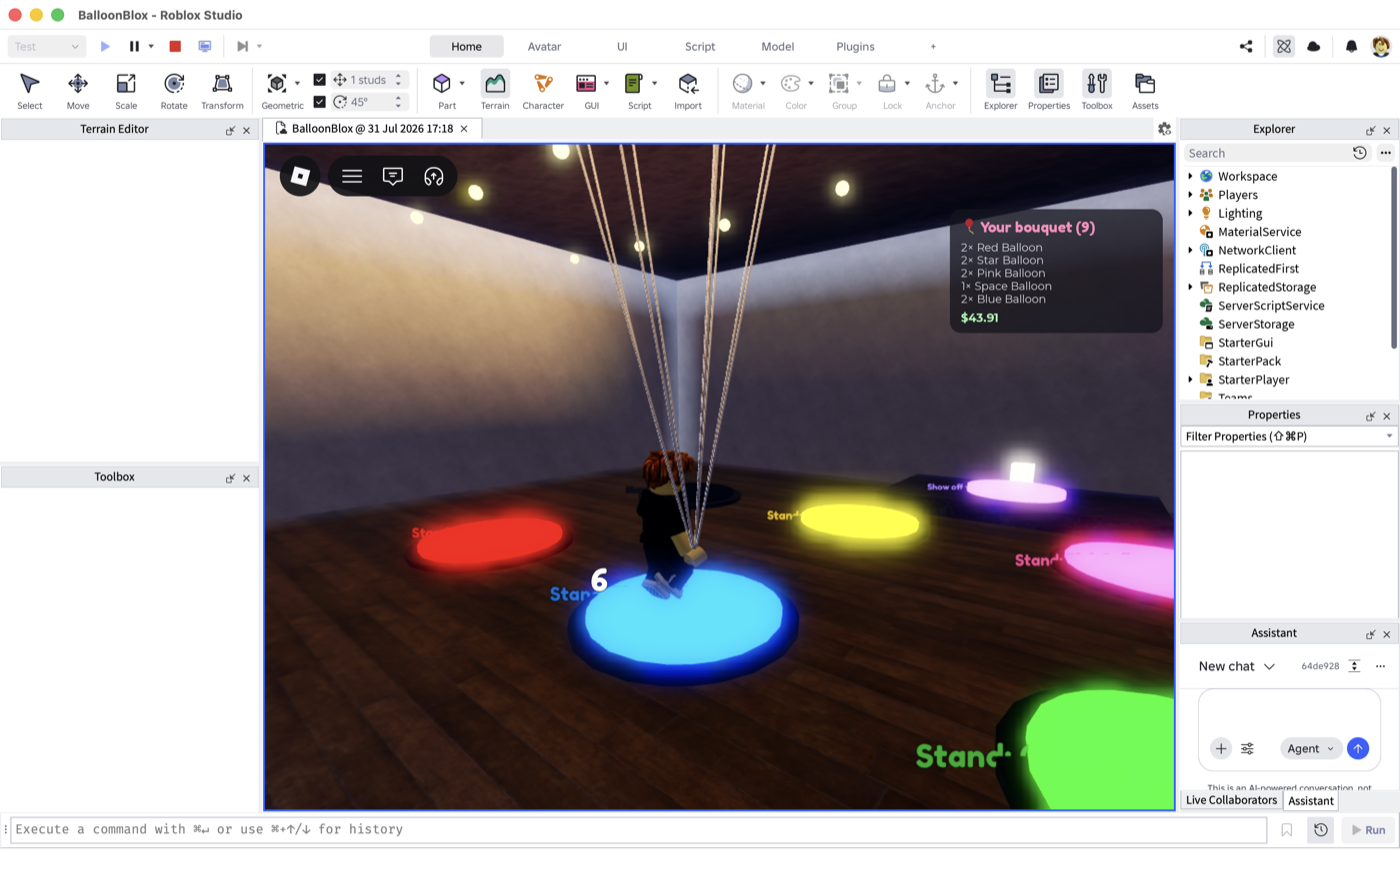The width and height of the screenshot is (1400, 878).
Task: Open the in-game chat
Action: [x=393, y=176]
